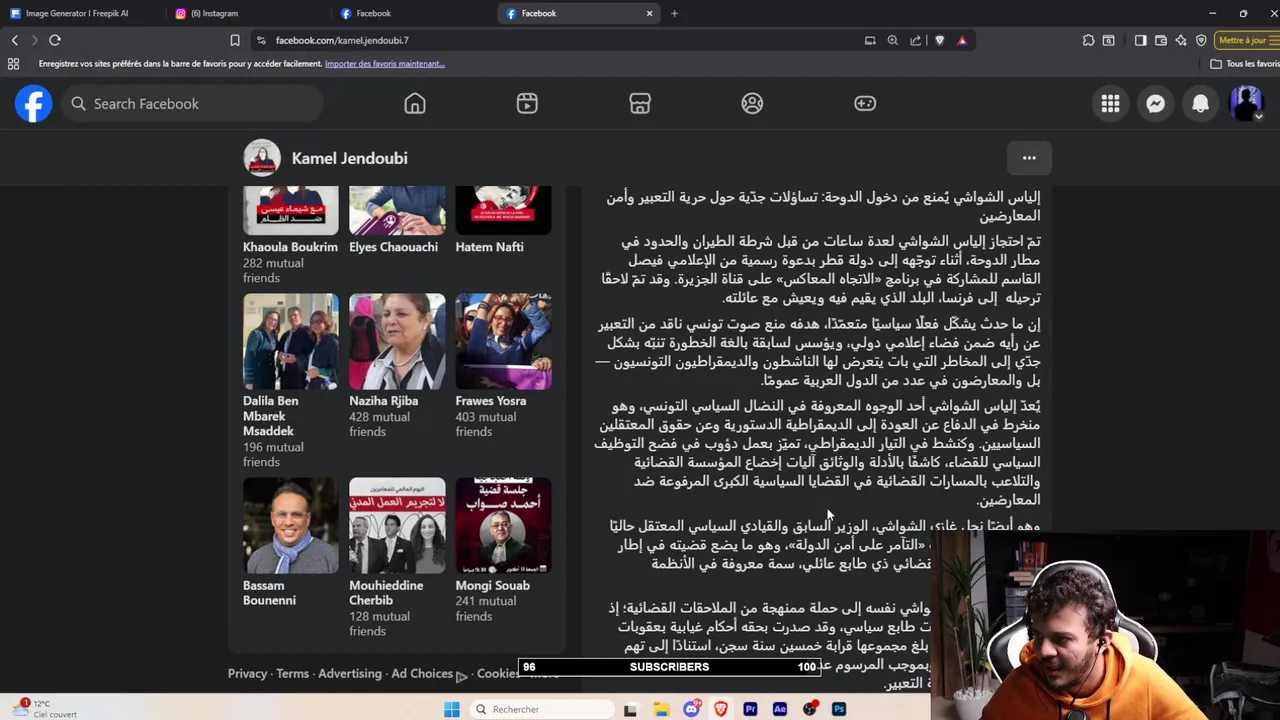Click the Naziha Rjiba name link
This screenshot has height=720, width=1280.
click(x=383, y=401)
